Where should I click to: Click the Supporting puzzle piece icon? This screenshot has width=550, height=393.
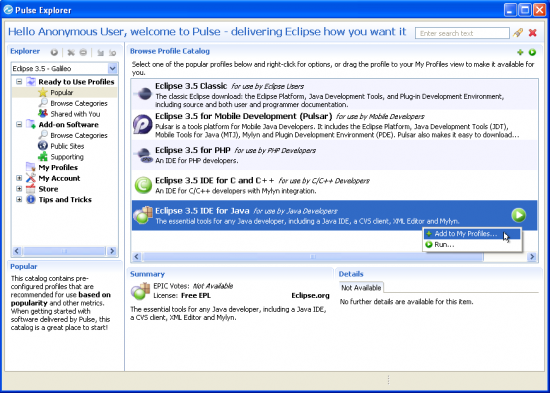(x=43, y=156)
